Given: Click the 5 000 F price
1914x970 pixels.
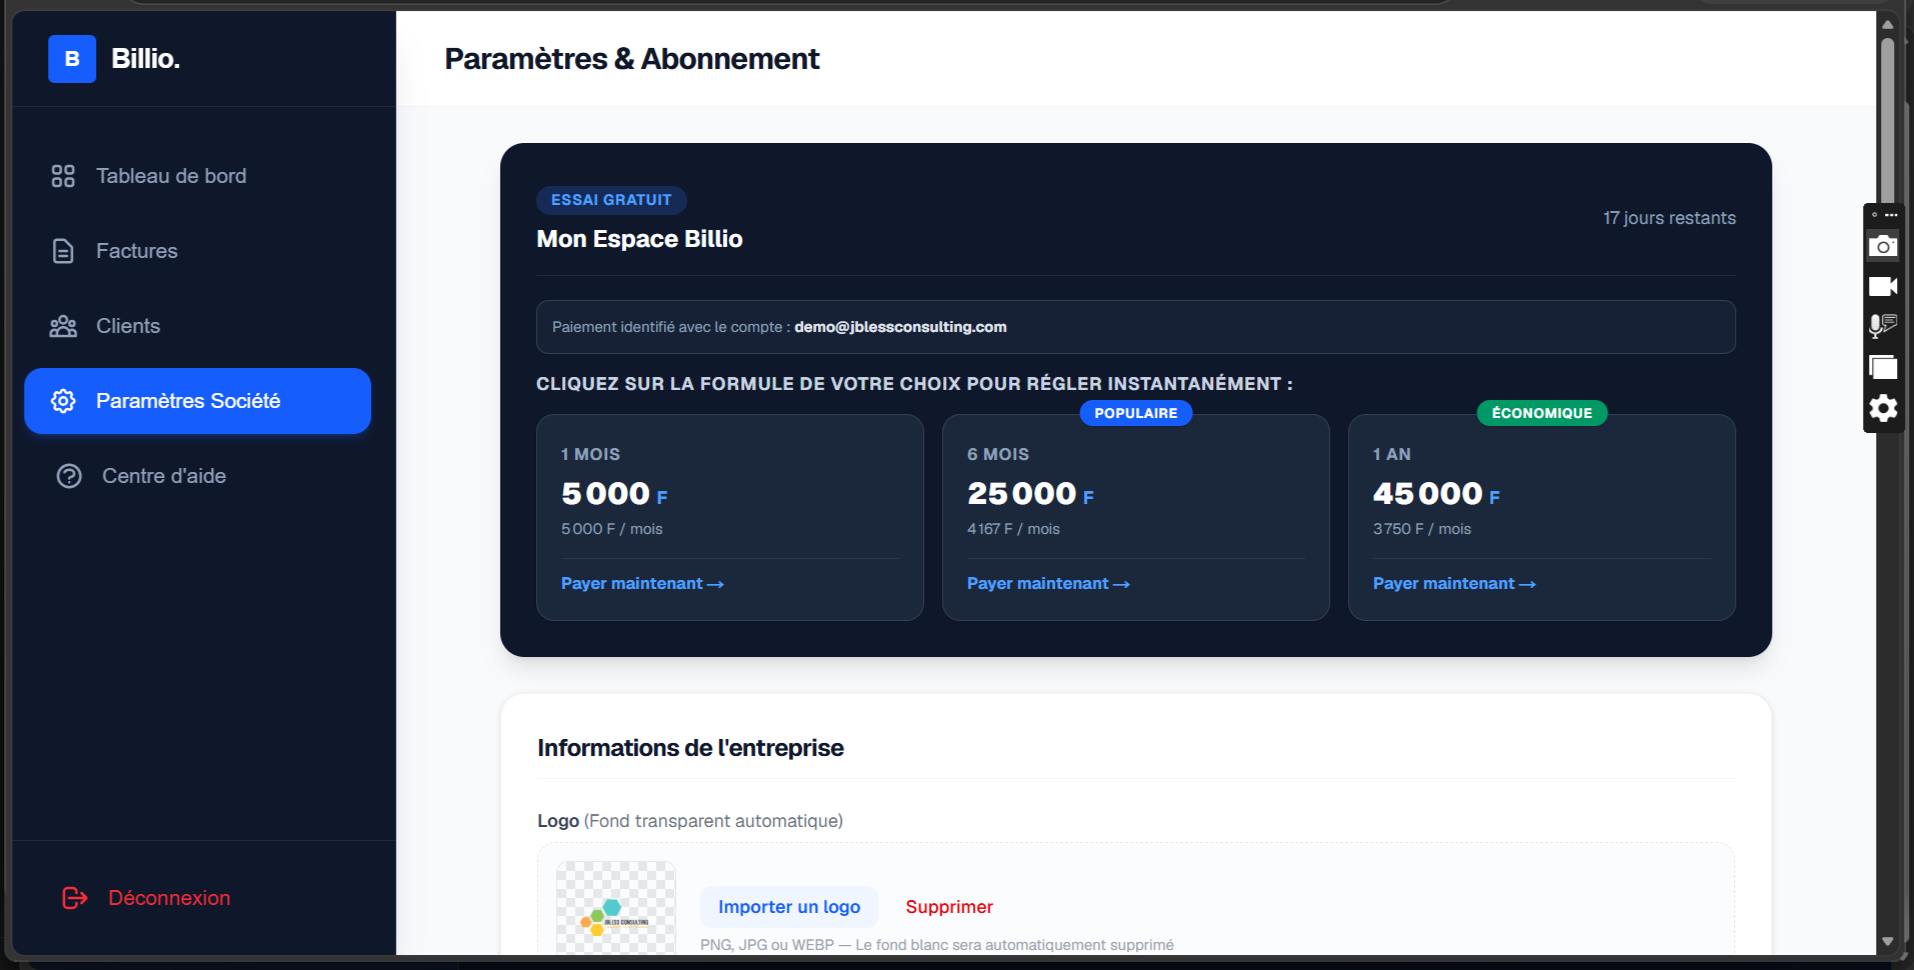Looking at the screenshot, I should point(614,494).
